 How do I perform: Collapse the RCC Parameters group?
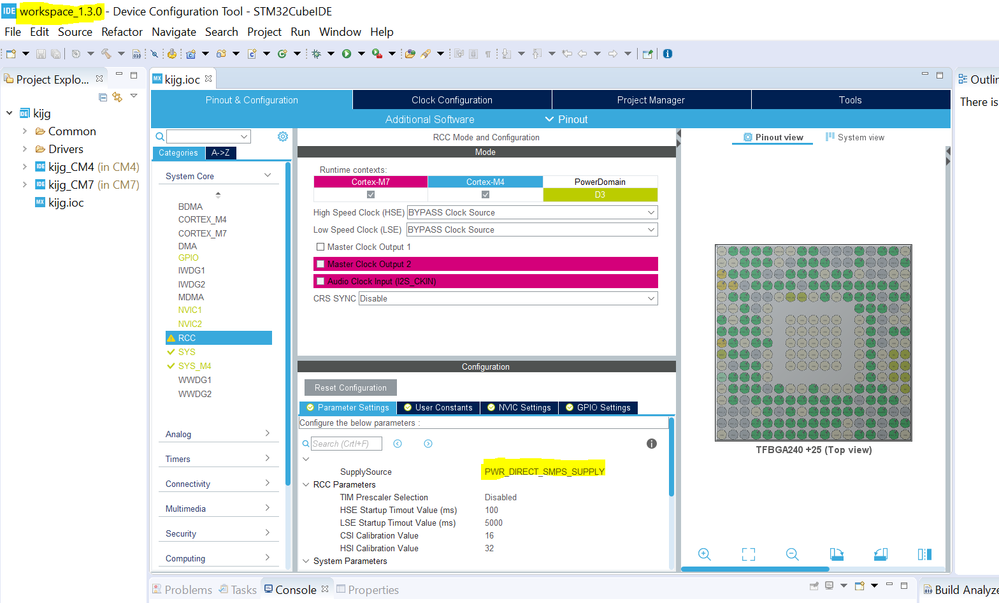(306, 484)
